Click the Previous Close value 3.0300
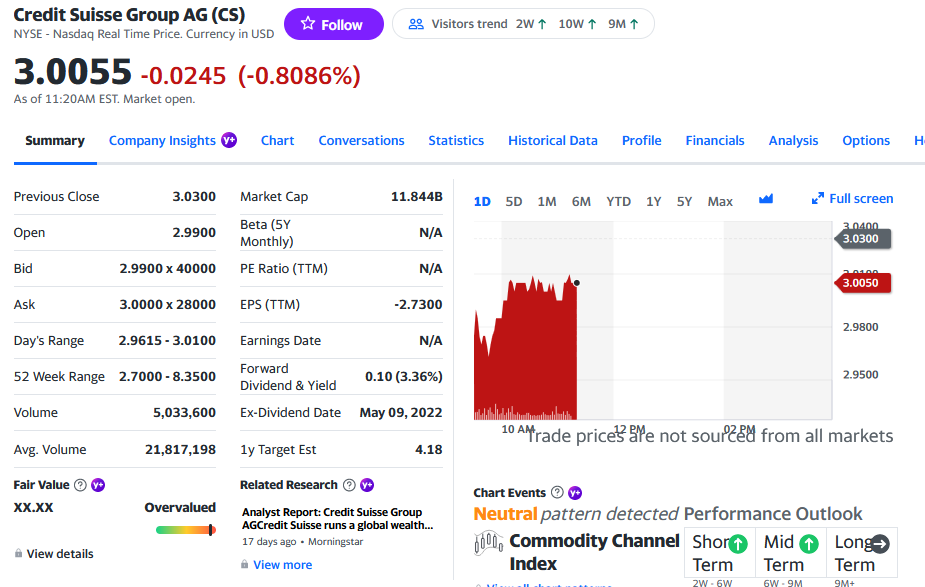925x587 pixels. coord(193,196)
